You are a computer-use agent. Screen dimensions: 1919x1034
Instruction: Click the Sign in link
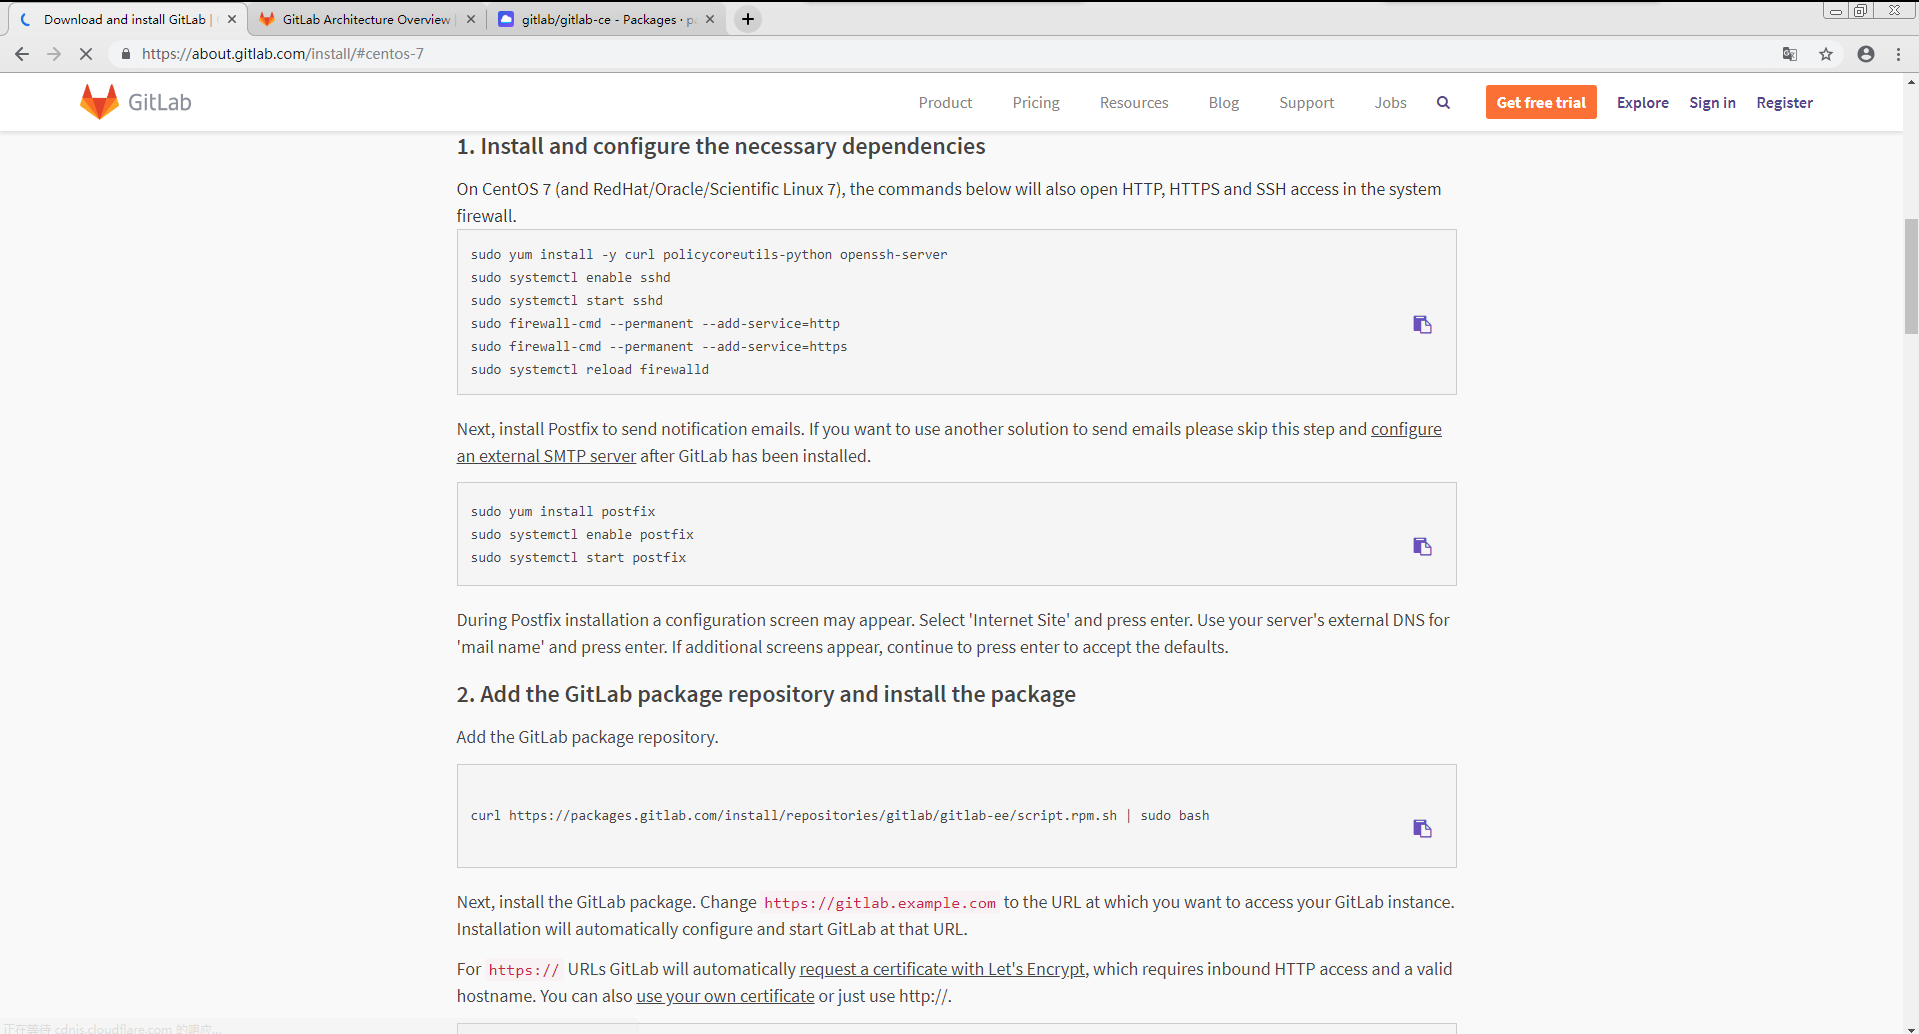(1712, 102)
